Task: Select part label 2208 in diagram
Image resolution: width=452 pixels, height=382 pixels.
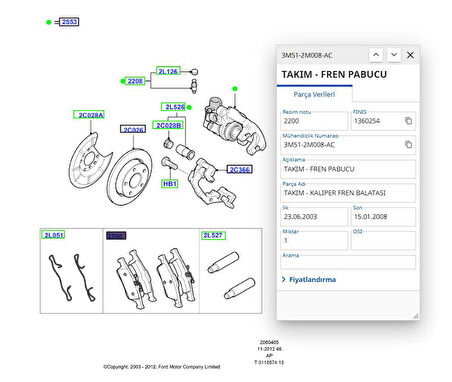Action: point(135,81)
